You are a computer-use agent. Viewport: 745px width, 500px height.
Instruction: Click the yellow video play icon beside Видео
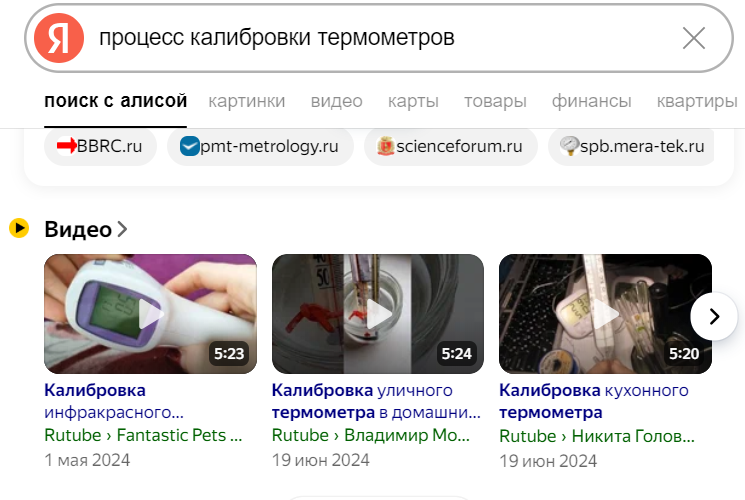click(19, 228)
